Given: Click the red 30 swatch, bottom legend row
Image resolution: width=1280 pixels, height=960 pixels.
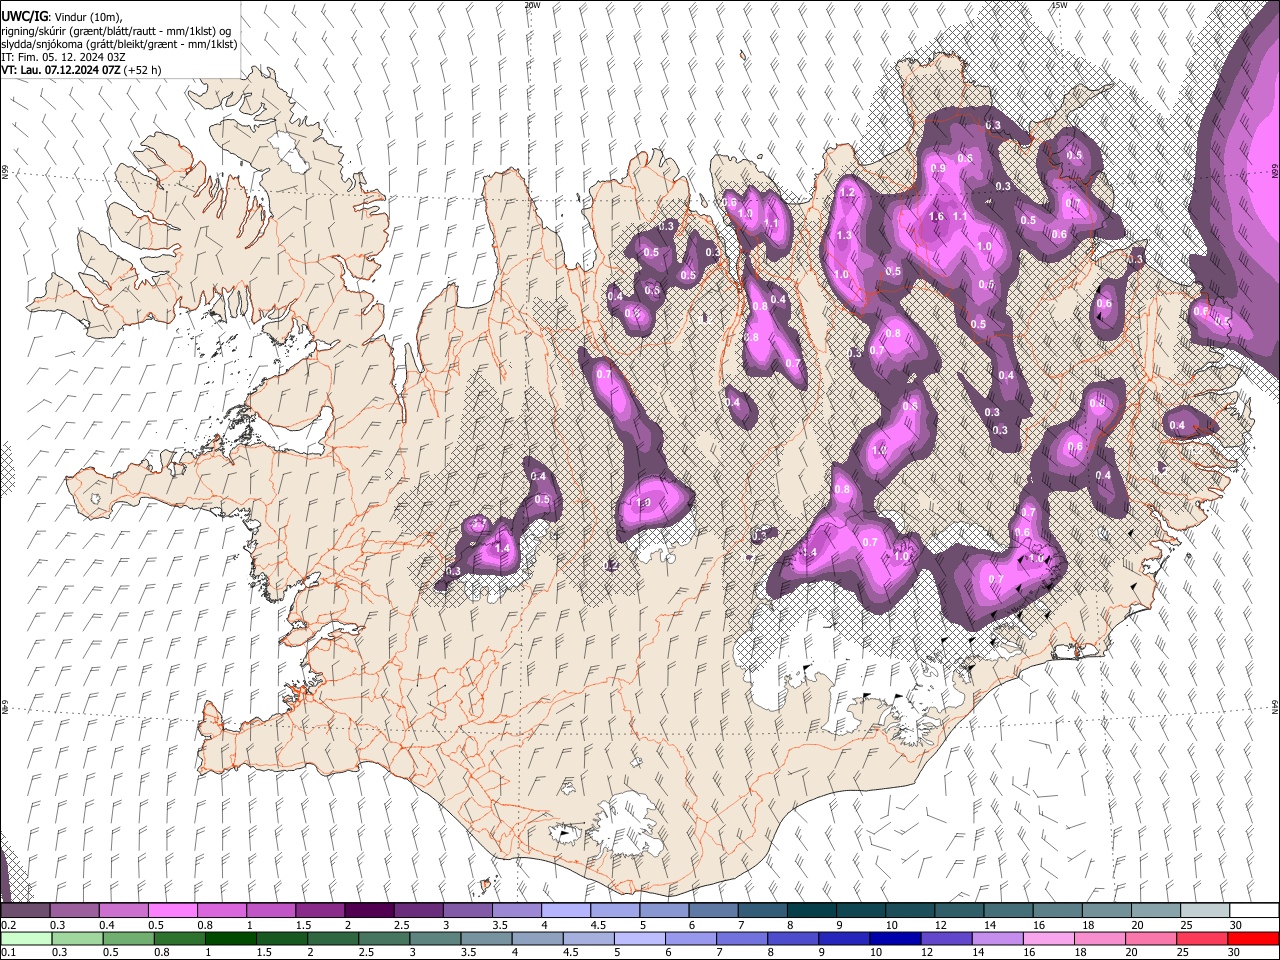Looking at the screenshot, I should [1253, 938].
